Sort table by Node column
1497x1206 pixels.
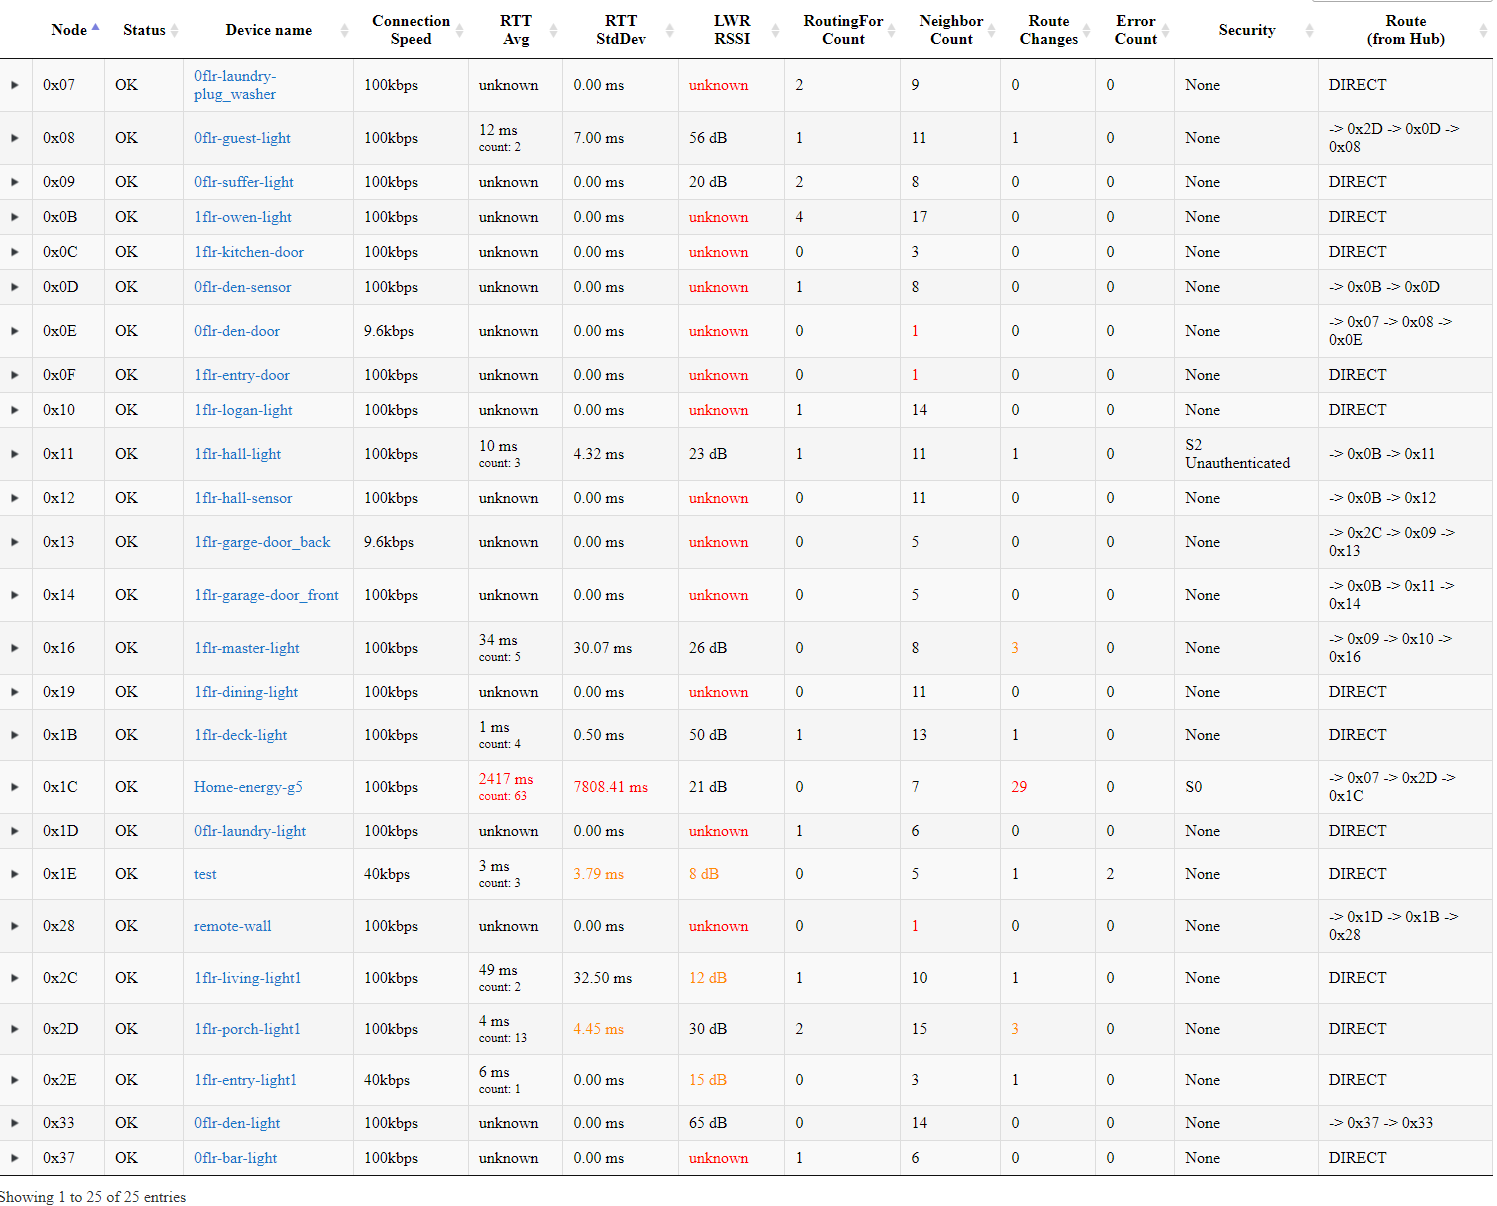click(69, 30)
